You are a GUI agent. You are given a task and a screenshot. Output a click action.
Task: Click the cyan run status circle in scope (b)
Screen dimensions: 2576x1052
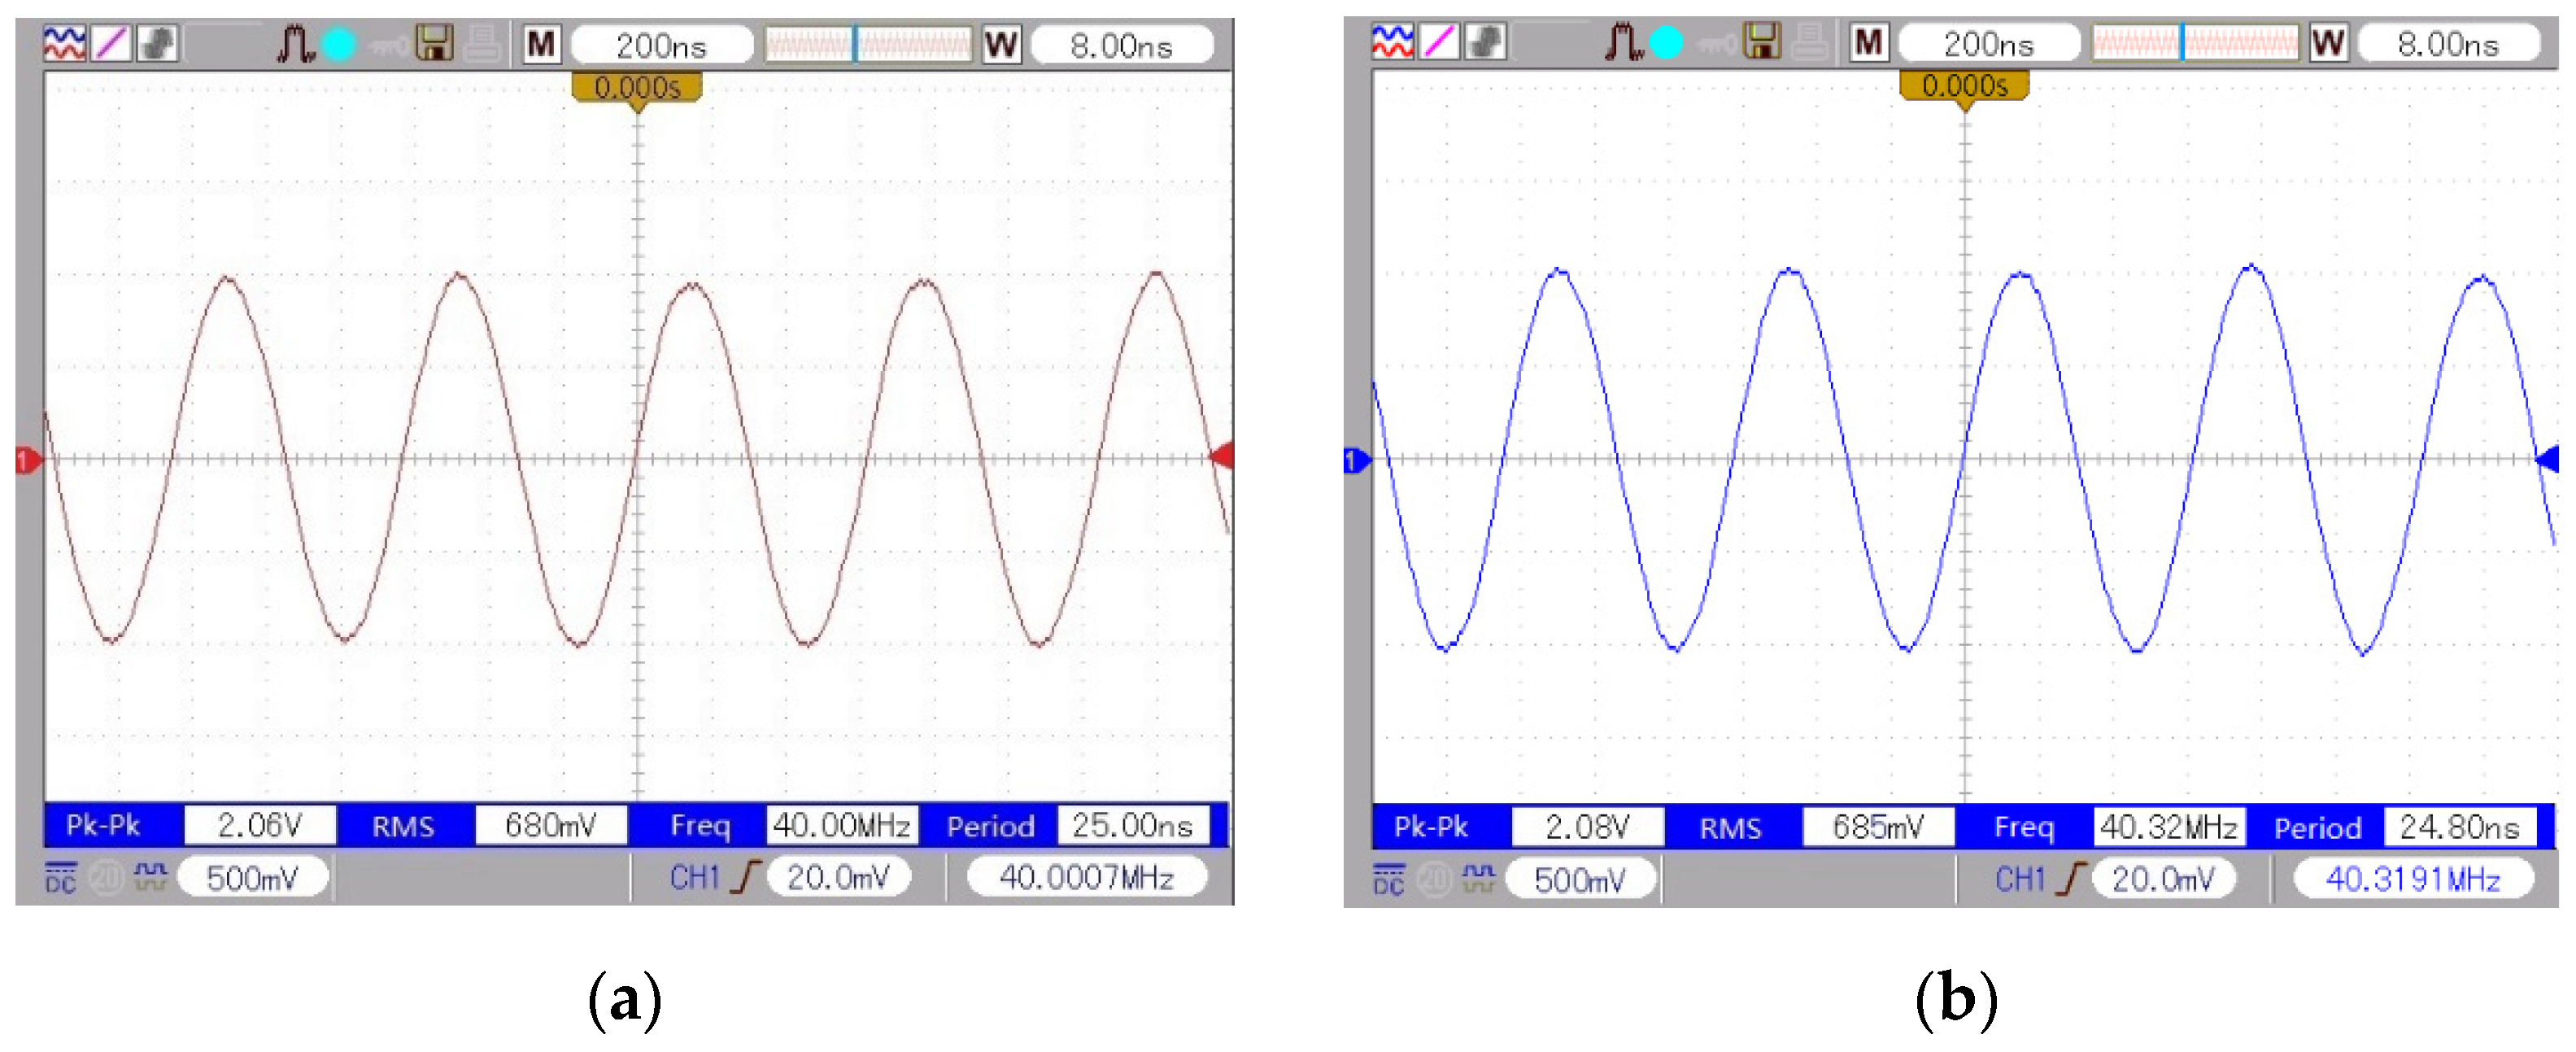(x=1666, y=42)
